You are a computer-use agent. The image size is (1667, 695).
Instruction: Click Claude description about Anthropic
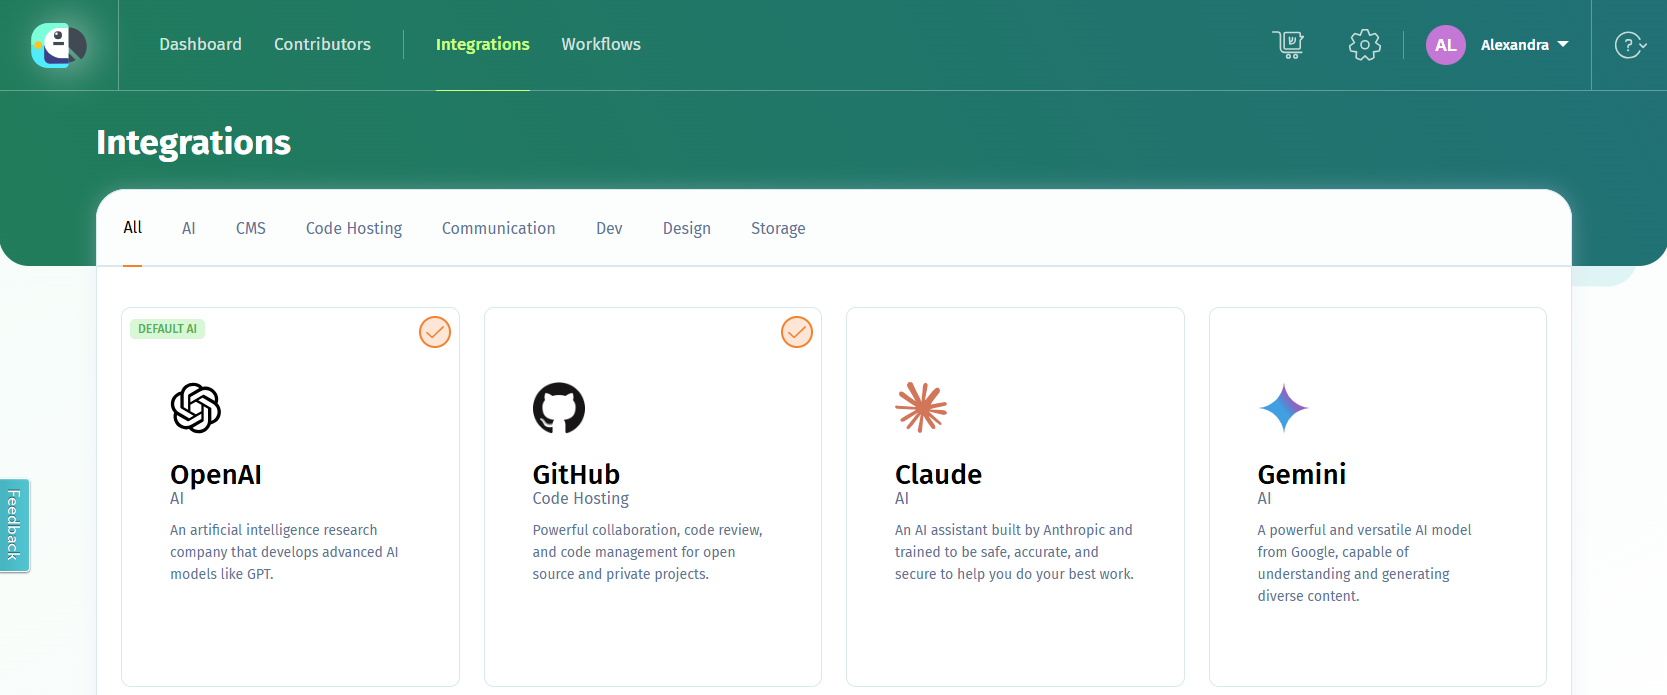pyautogui.click(x=1014, y=552)
